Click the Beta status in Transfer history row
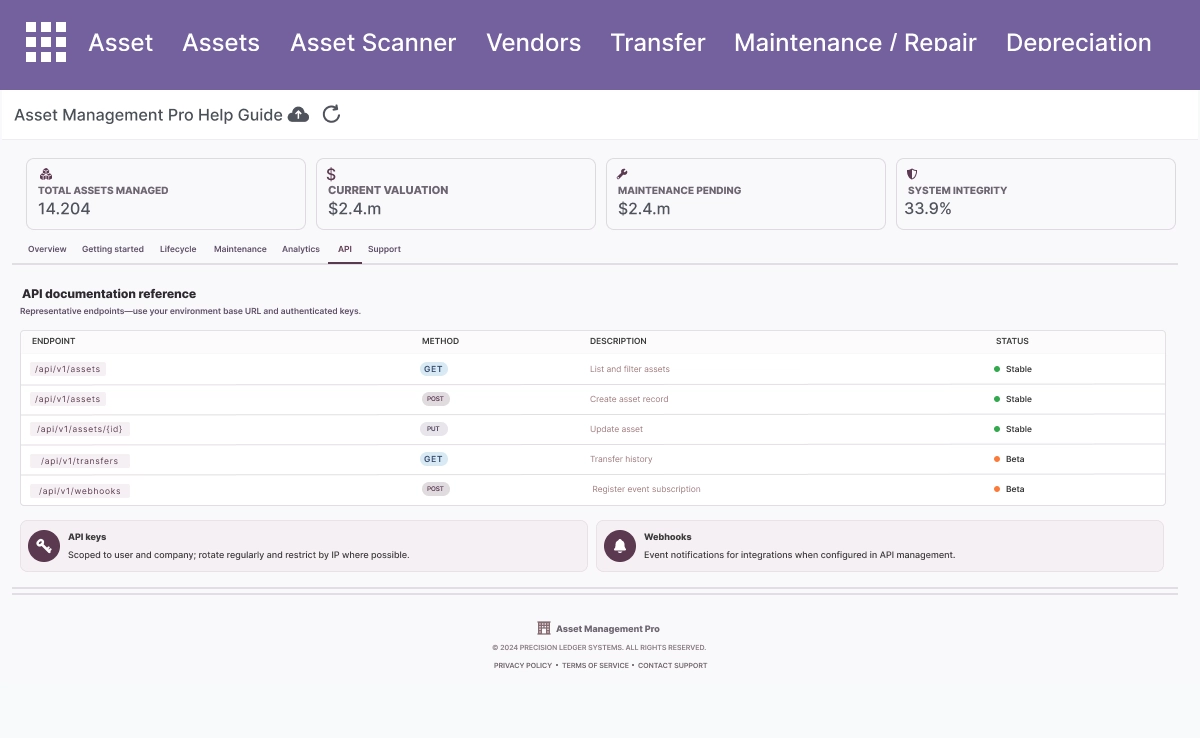Viewport: 1200px width, 738px height. (1009, 459)
